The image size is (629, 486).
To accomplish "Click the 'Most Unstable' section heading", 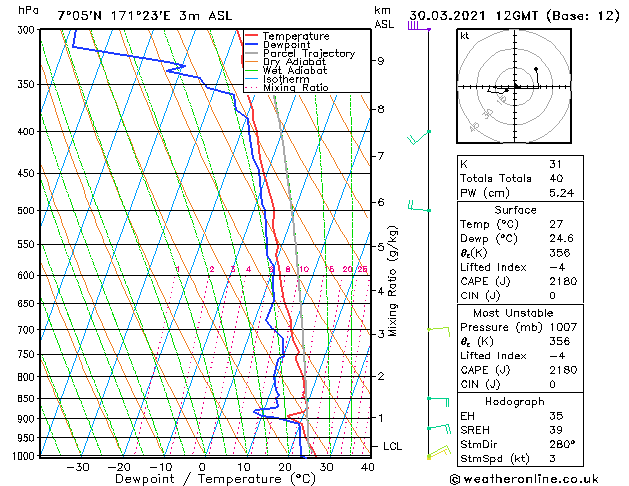I will [x=513, y=313].
